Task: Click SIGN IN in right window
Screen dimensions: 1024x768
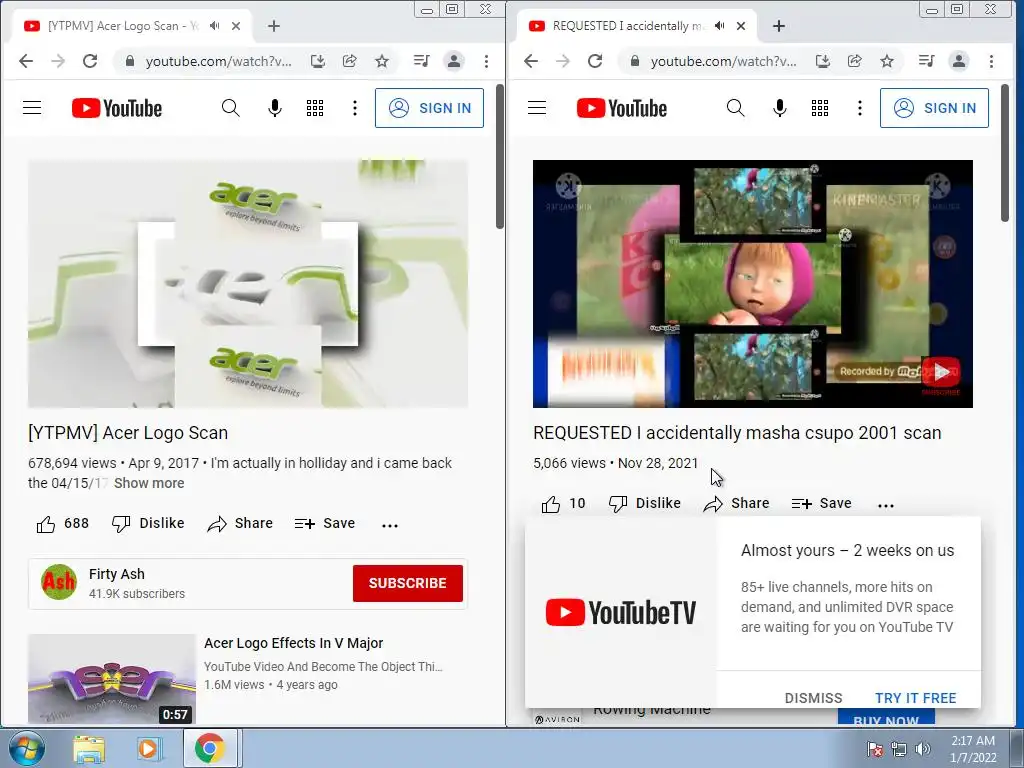Action: click(934, 108)
